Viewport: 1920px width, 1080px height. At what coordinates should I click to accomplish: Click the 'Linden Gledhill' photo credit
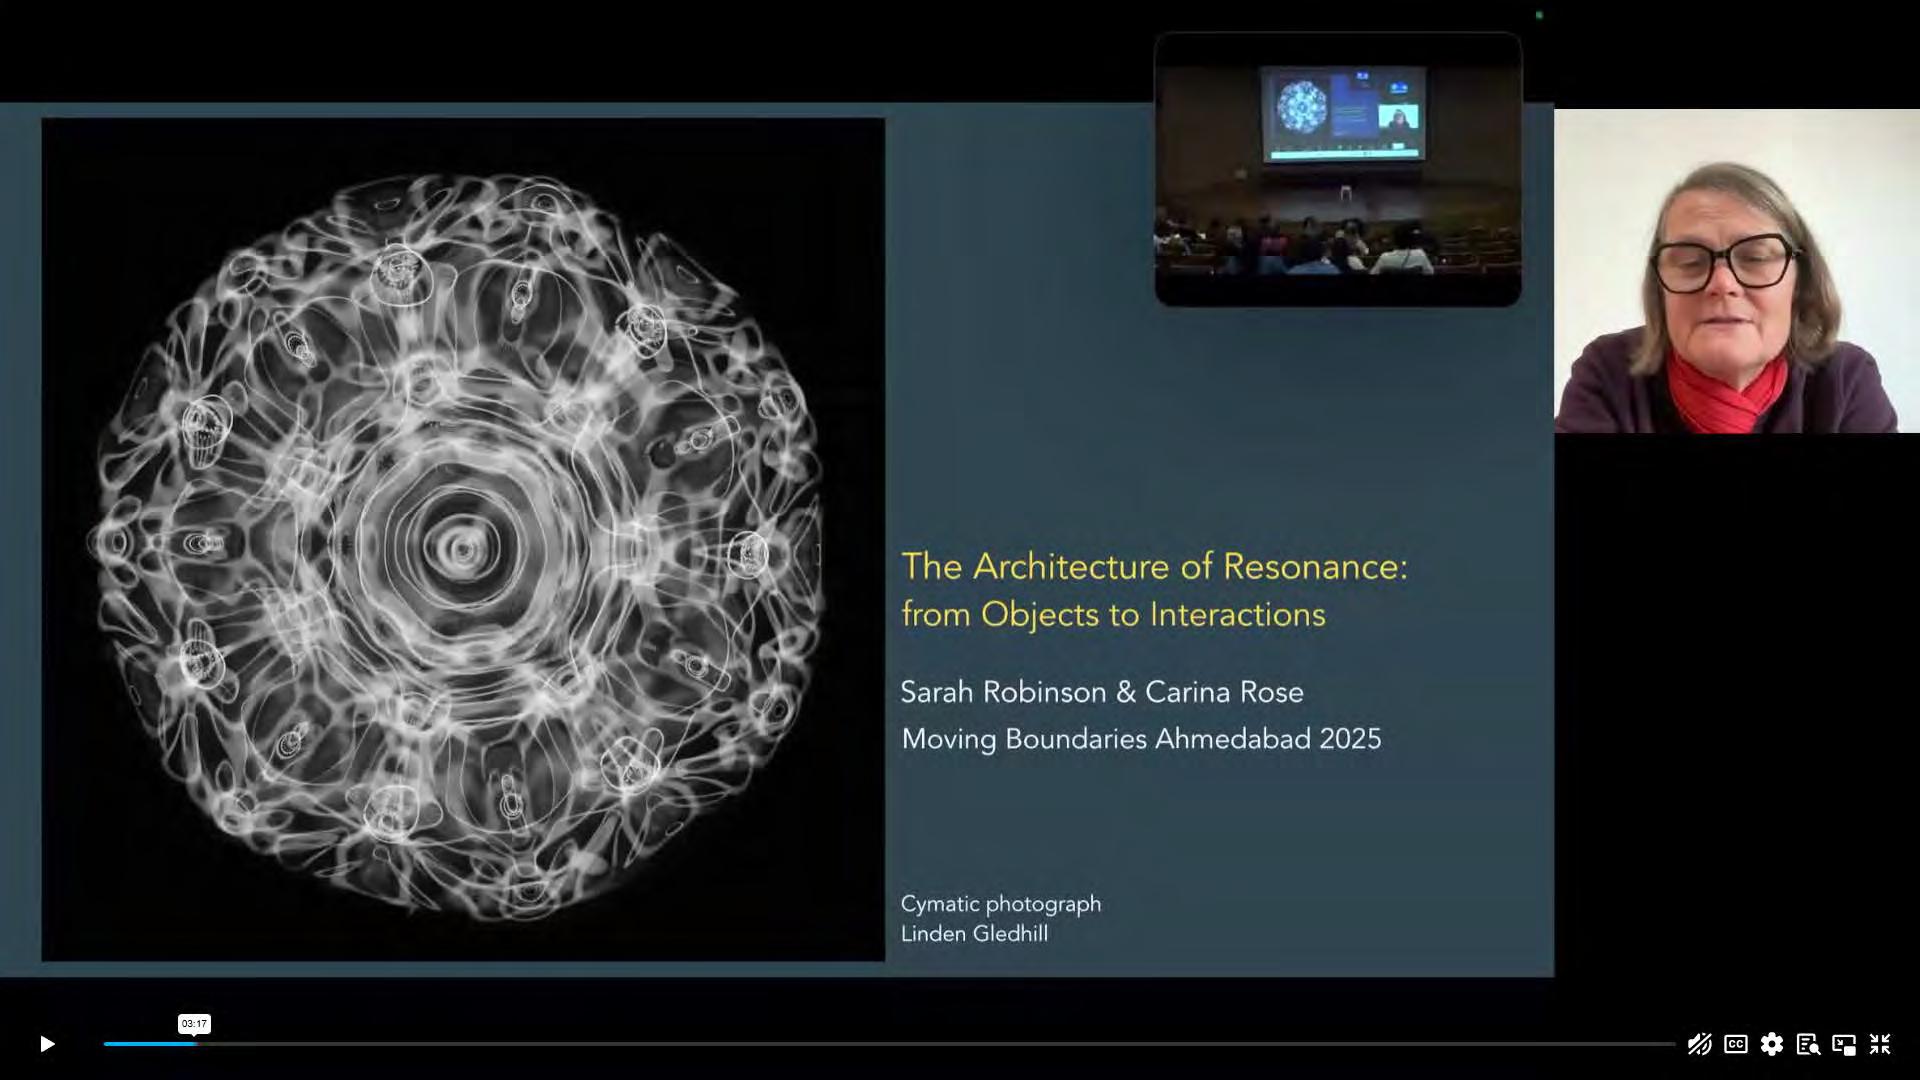(974, 934)
